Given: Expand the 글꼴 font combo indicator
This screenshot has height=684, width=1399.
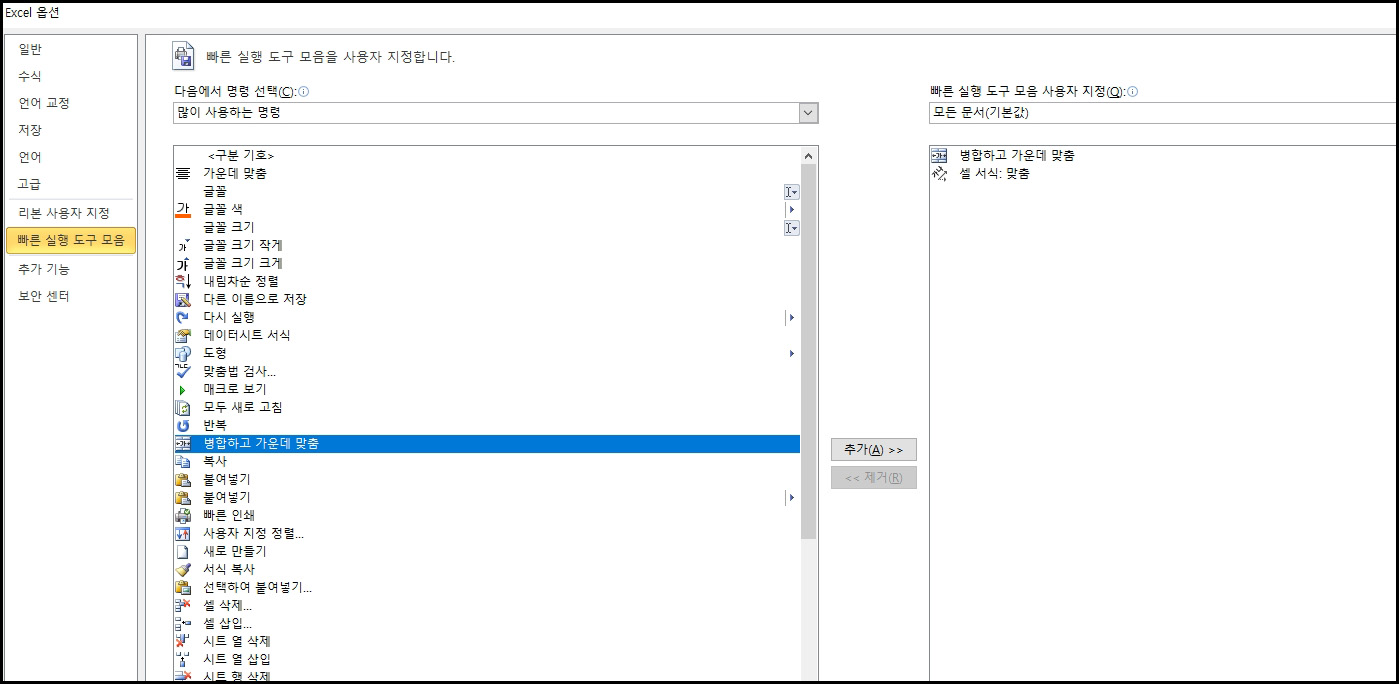Looking at the screenshot, I should click(791, 191).
